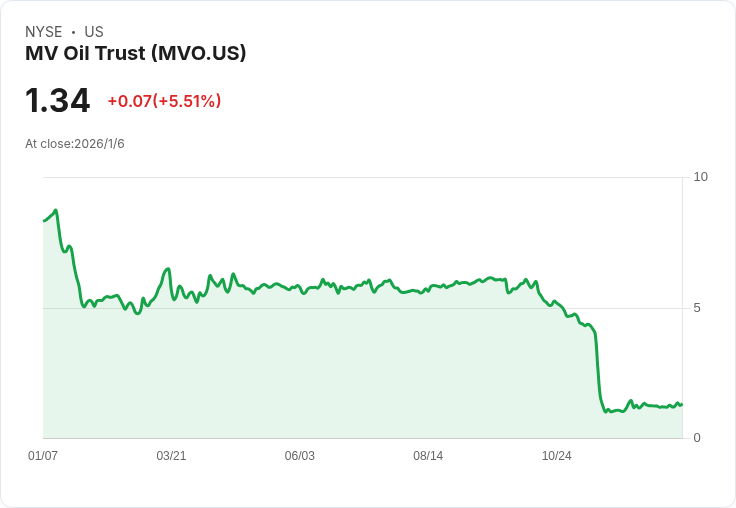Click the +0.07(+5.51%) change value
The height and width of the screenshot is (508, 736).
click(164, 101)
